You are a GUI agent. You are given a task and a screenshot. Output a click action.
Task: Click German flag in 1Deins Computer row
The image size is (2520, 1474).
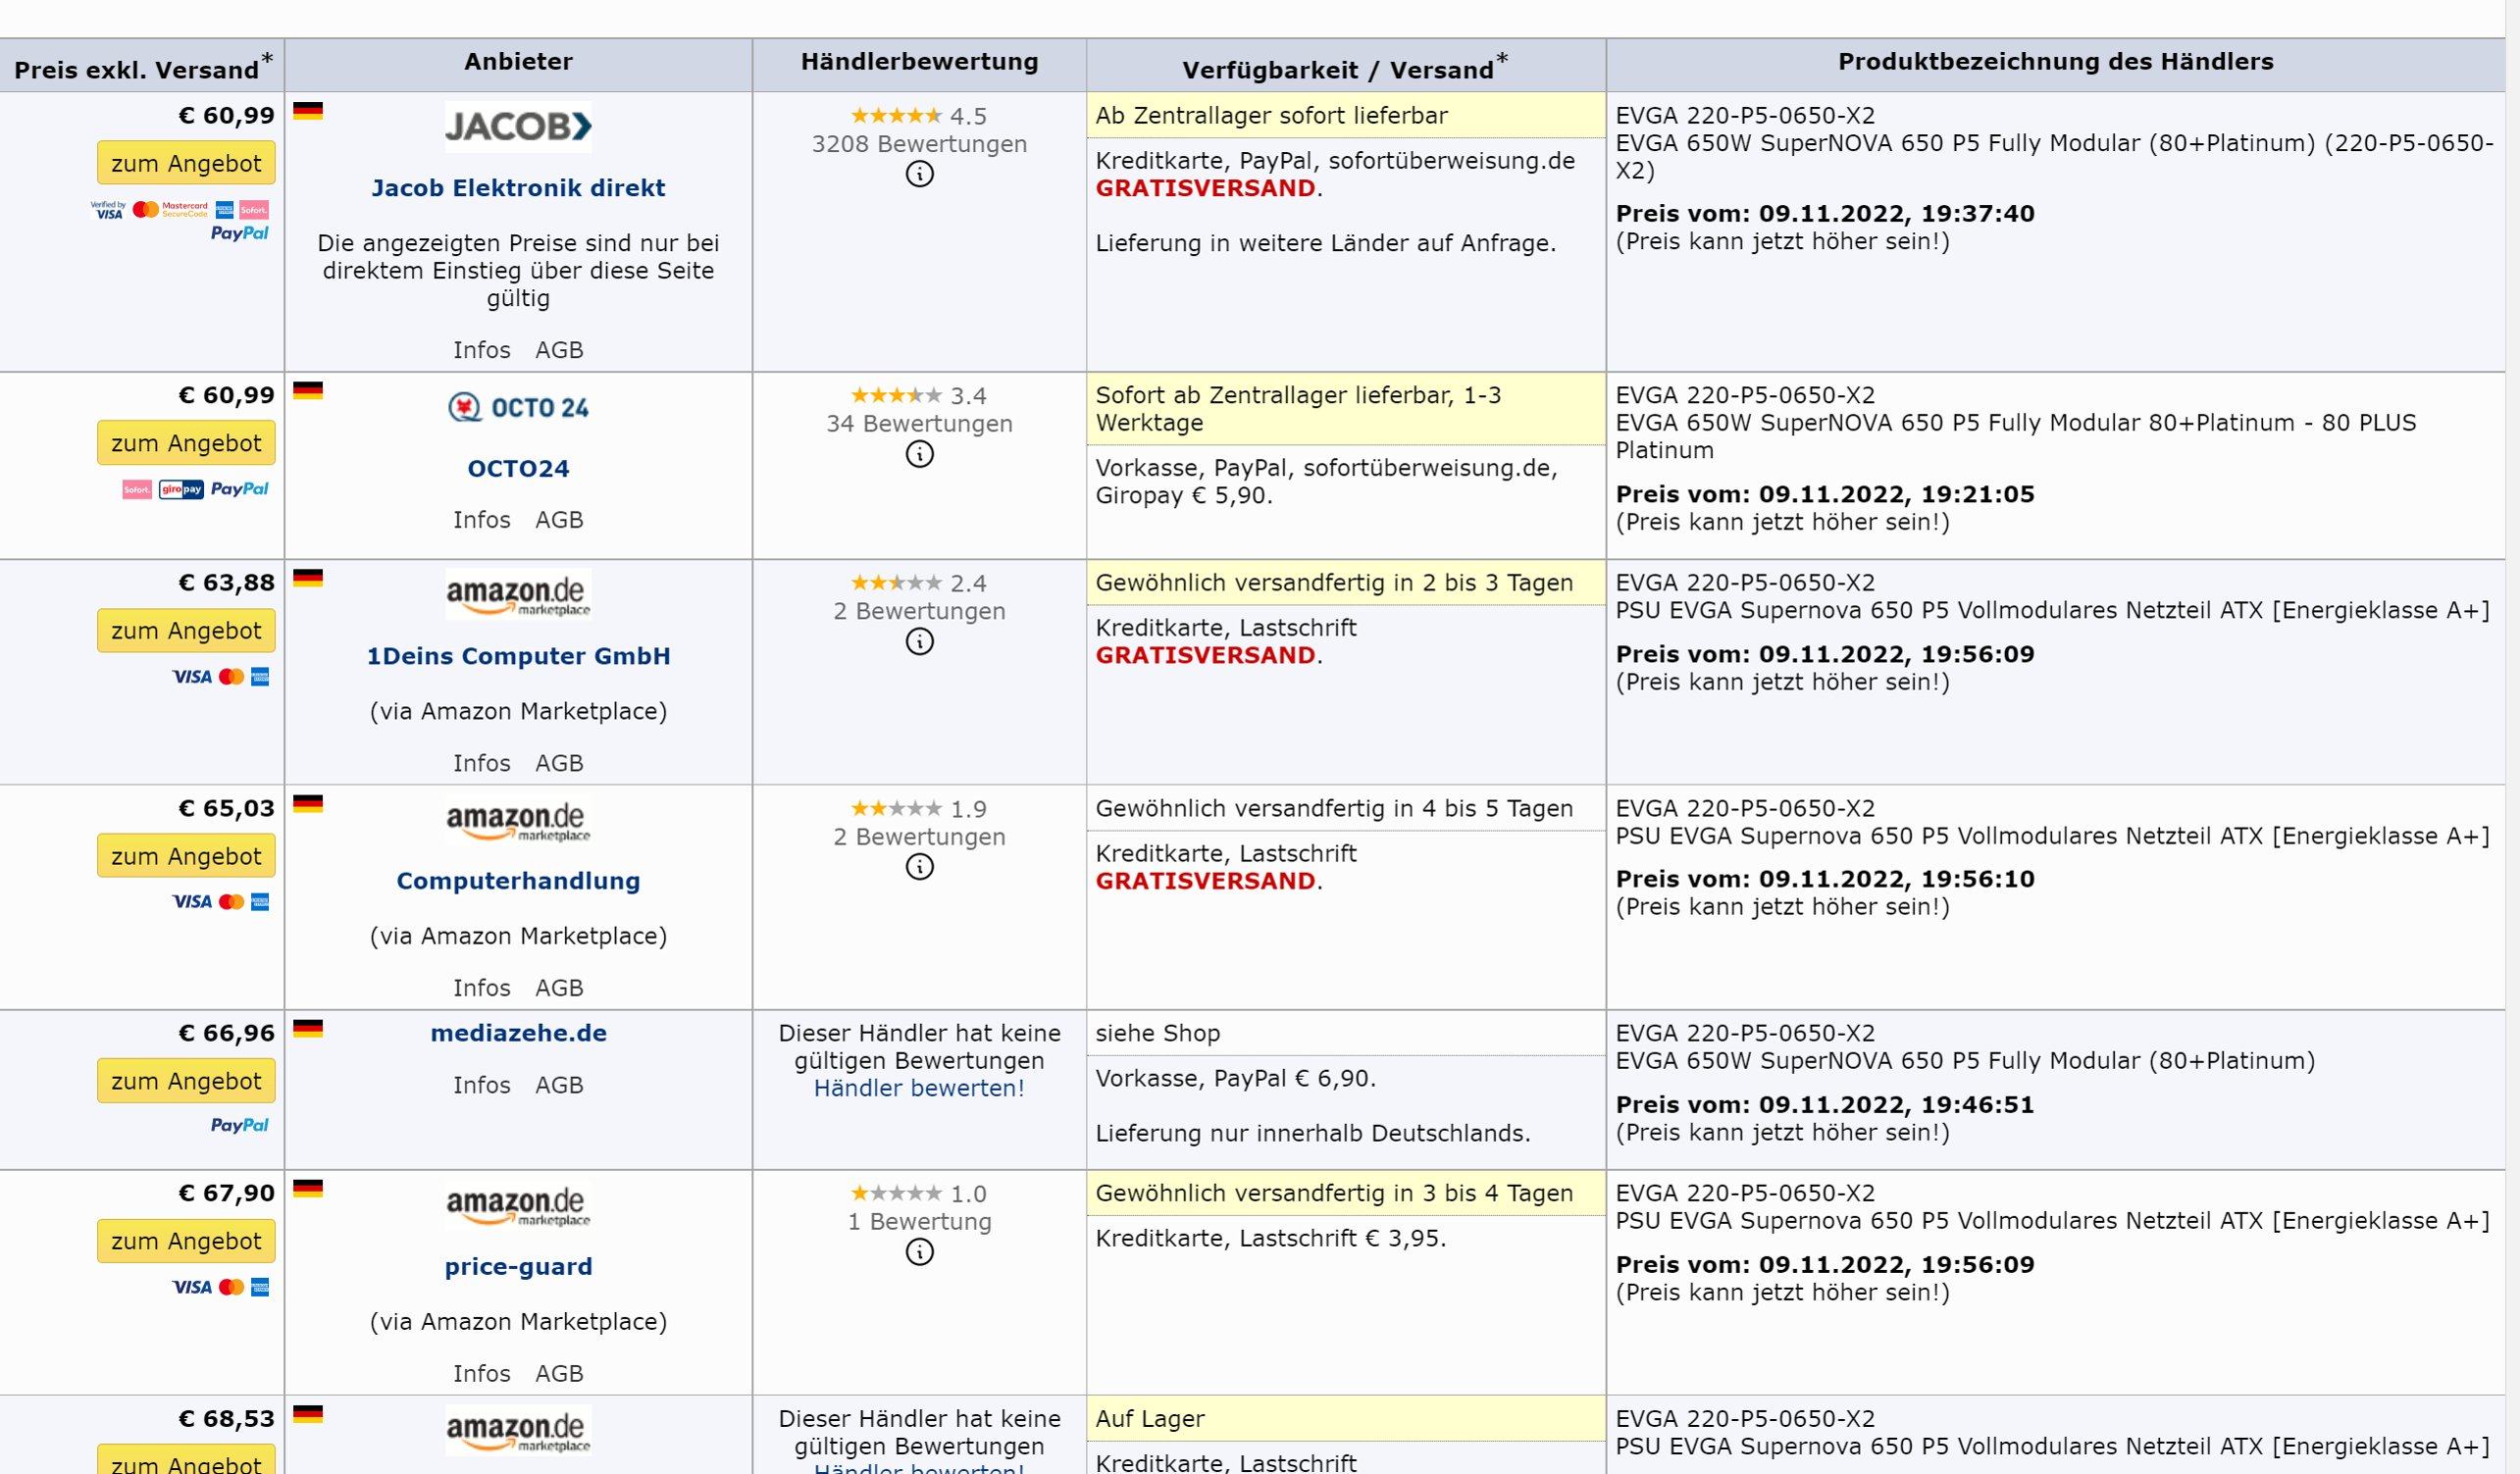pyautogui.click(x=308, y=578)
